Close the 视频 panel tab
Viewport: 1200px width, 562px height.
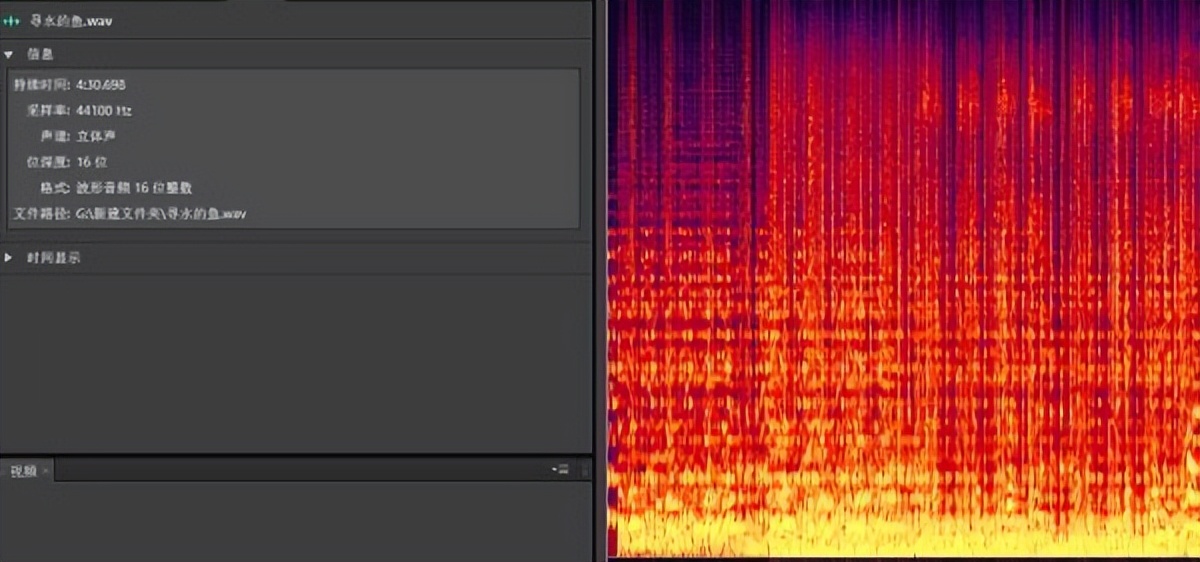point(46,470)
